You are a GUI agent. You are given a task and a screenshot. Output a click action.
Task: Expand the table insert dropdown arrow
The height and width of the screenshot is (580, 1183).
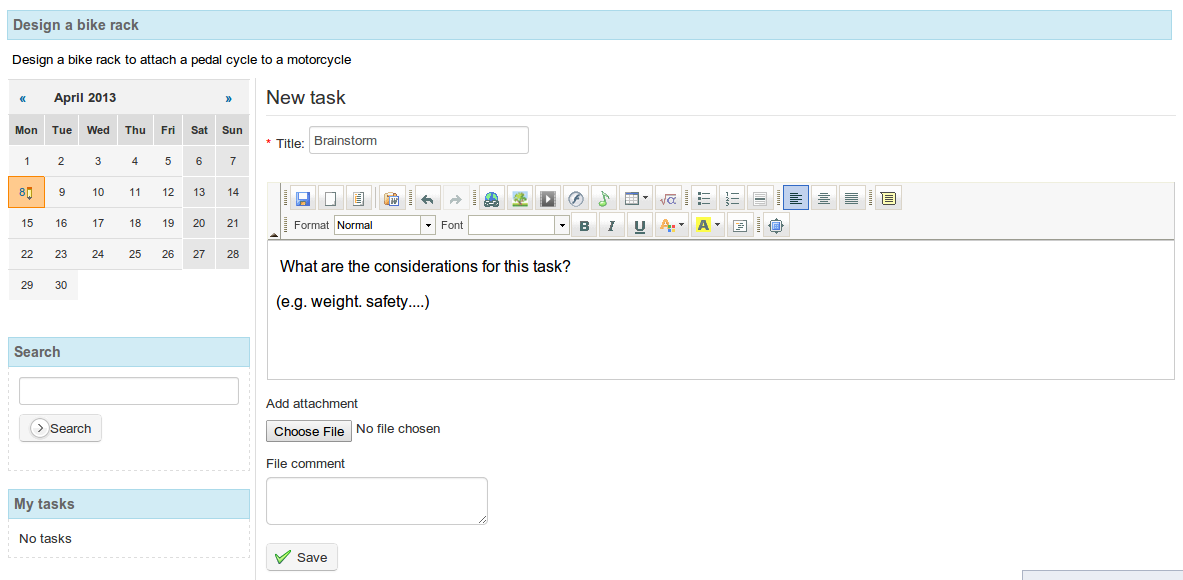(x=646, y=198)
